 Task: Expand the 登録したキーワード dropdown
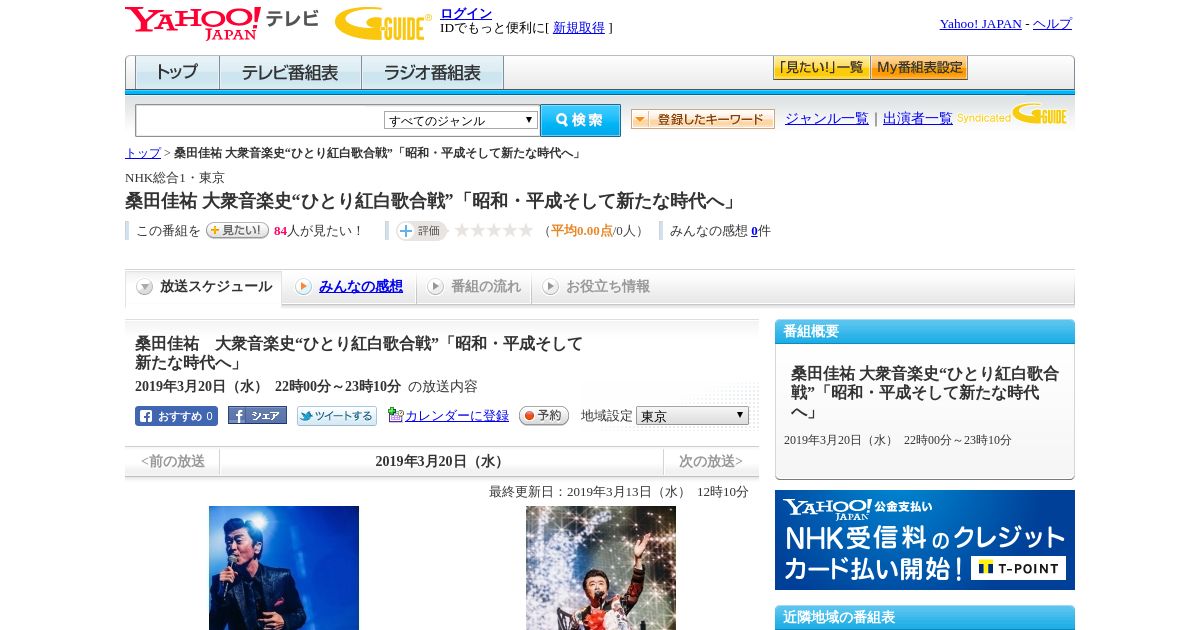tap(703, 119)
